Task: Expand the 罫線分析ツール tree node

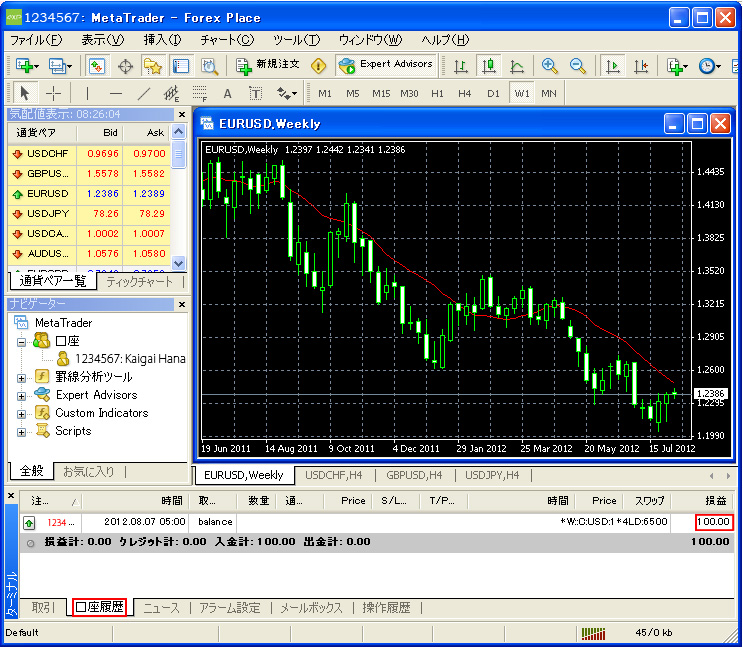Action: pos(21,378)
